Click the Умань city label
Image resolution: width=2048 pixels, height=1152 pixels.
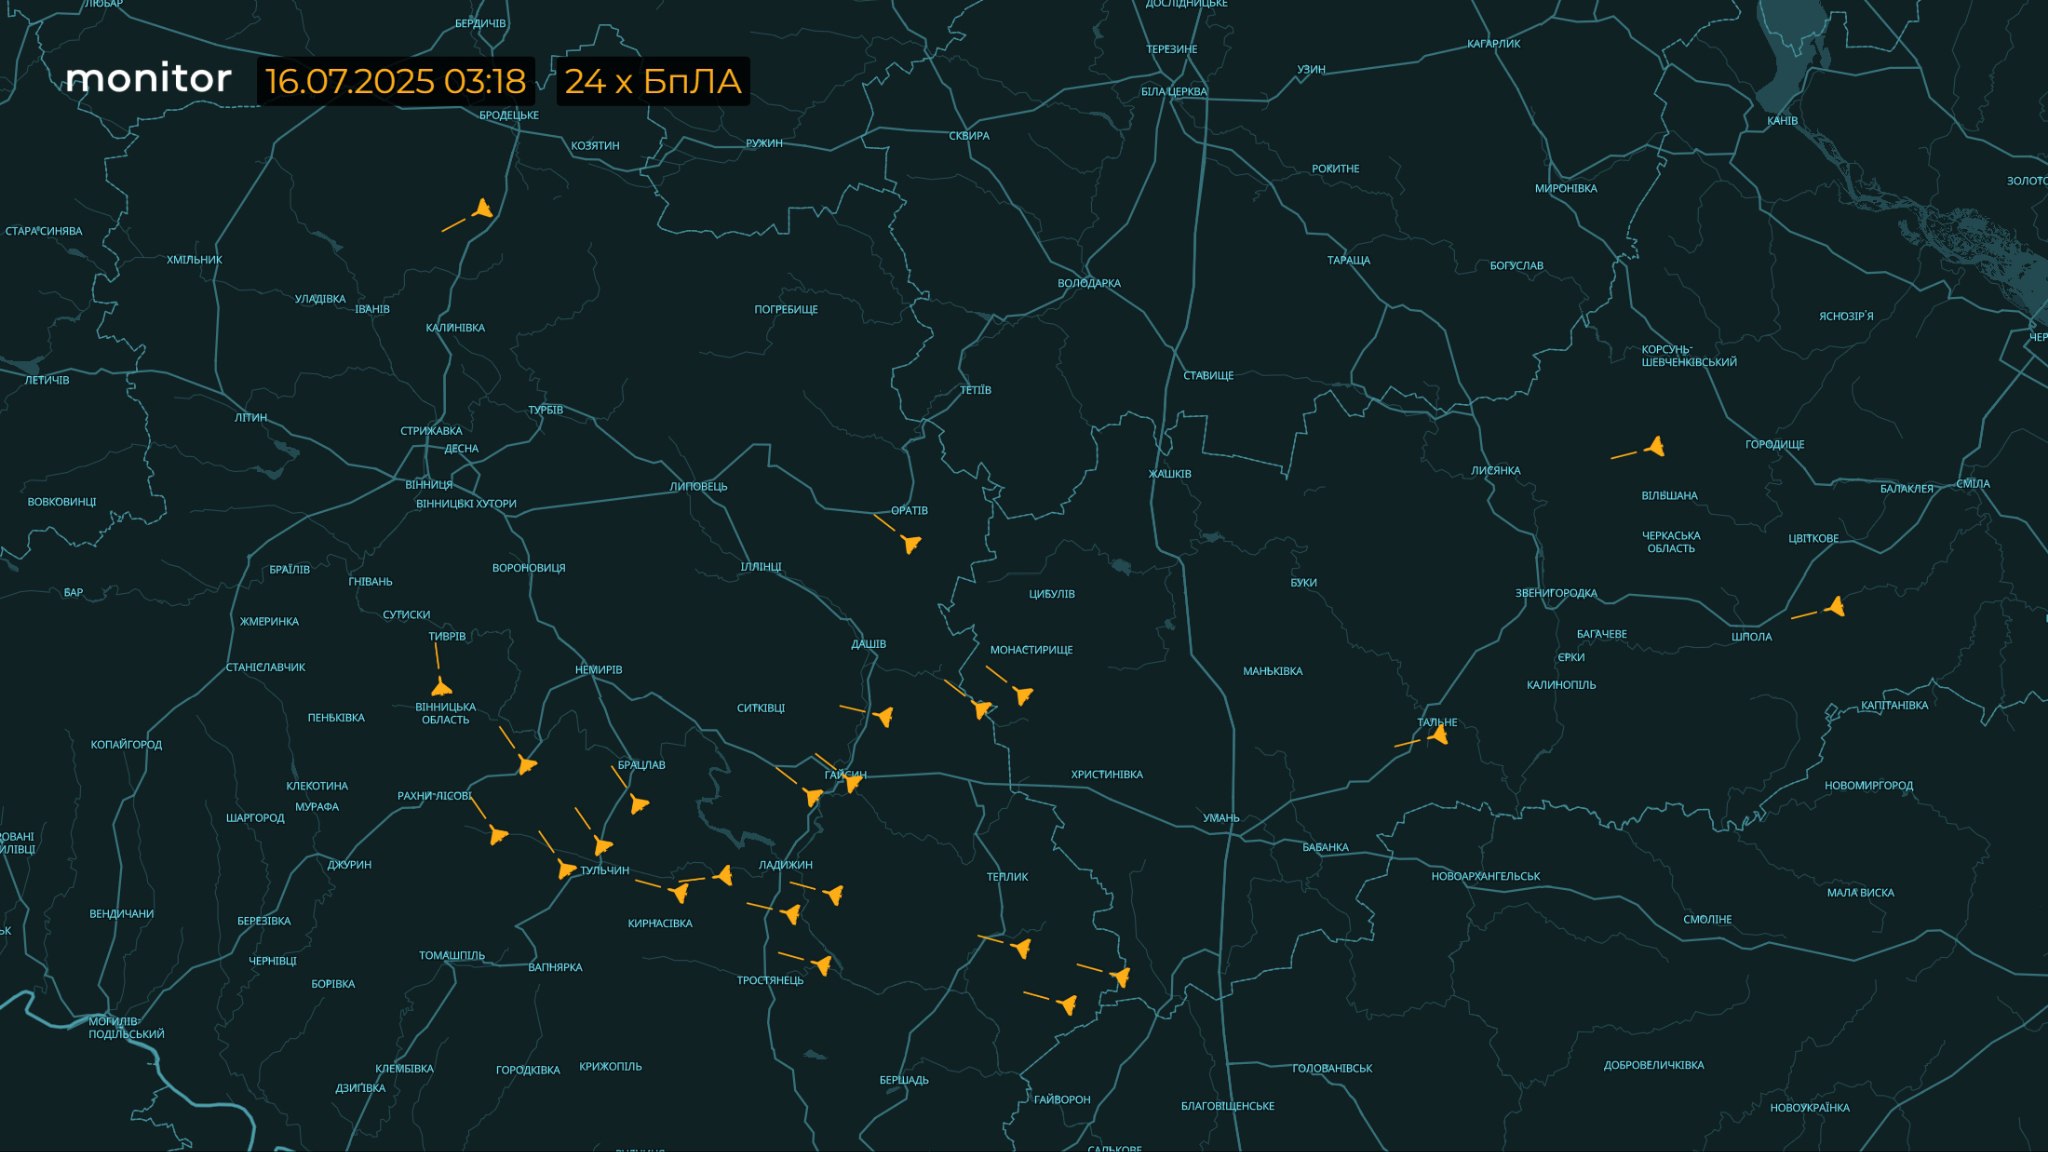pos(1221,818)
